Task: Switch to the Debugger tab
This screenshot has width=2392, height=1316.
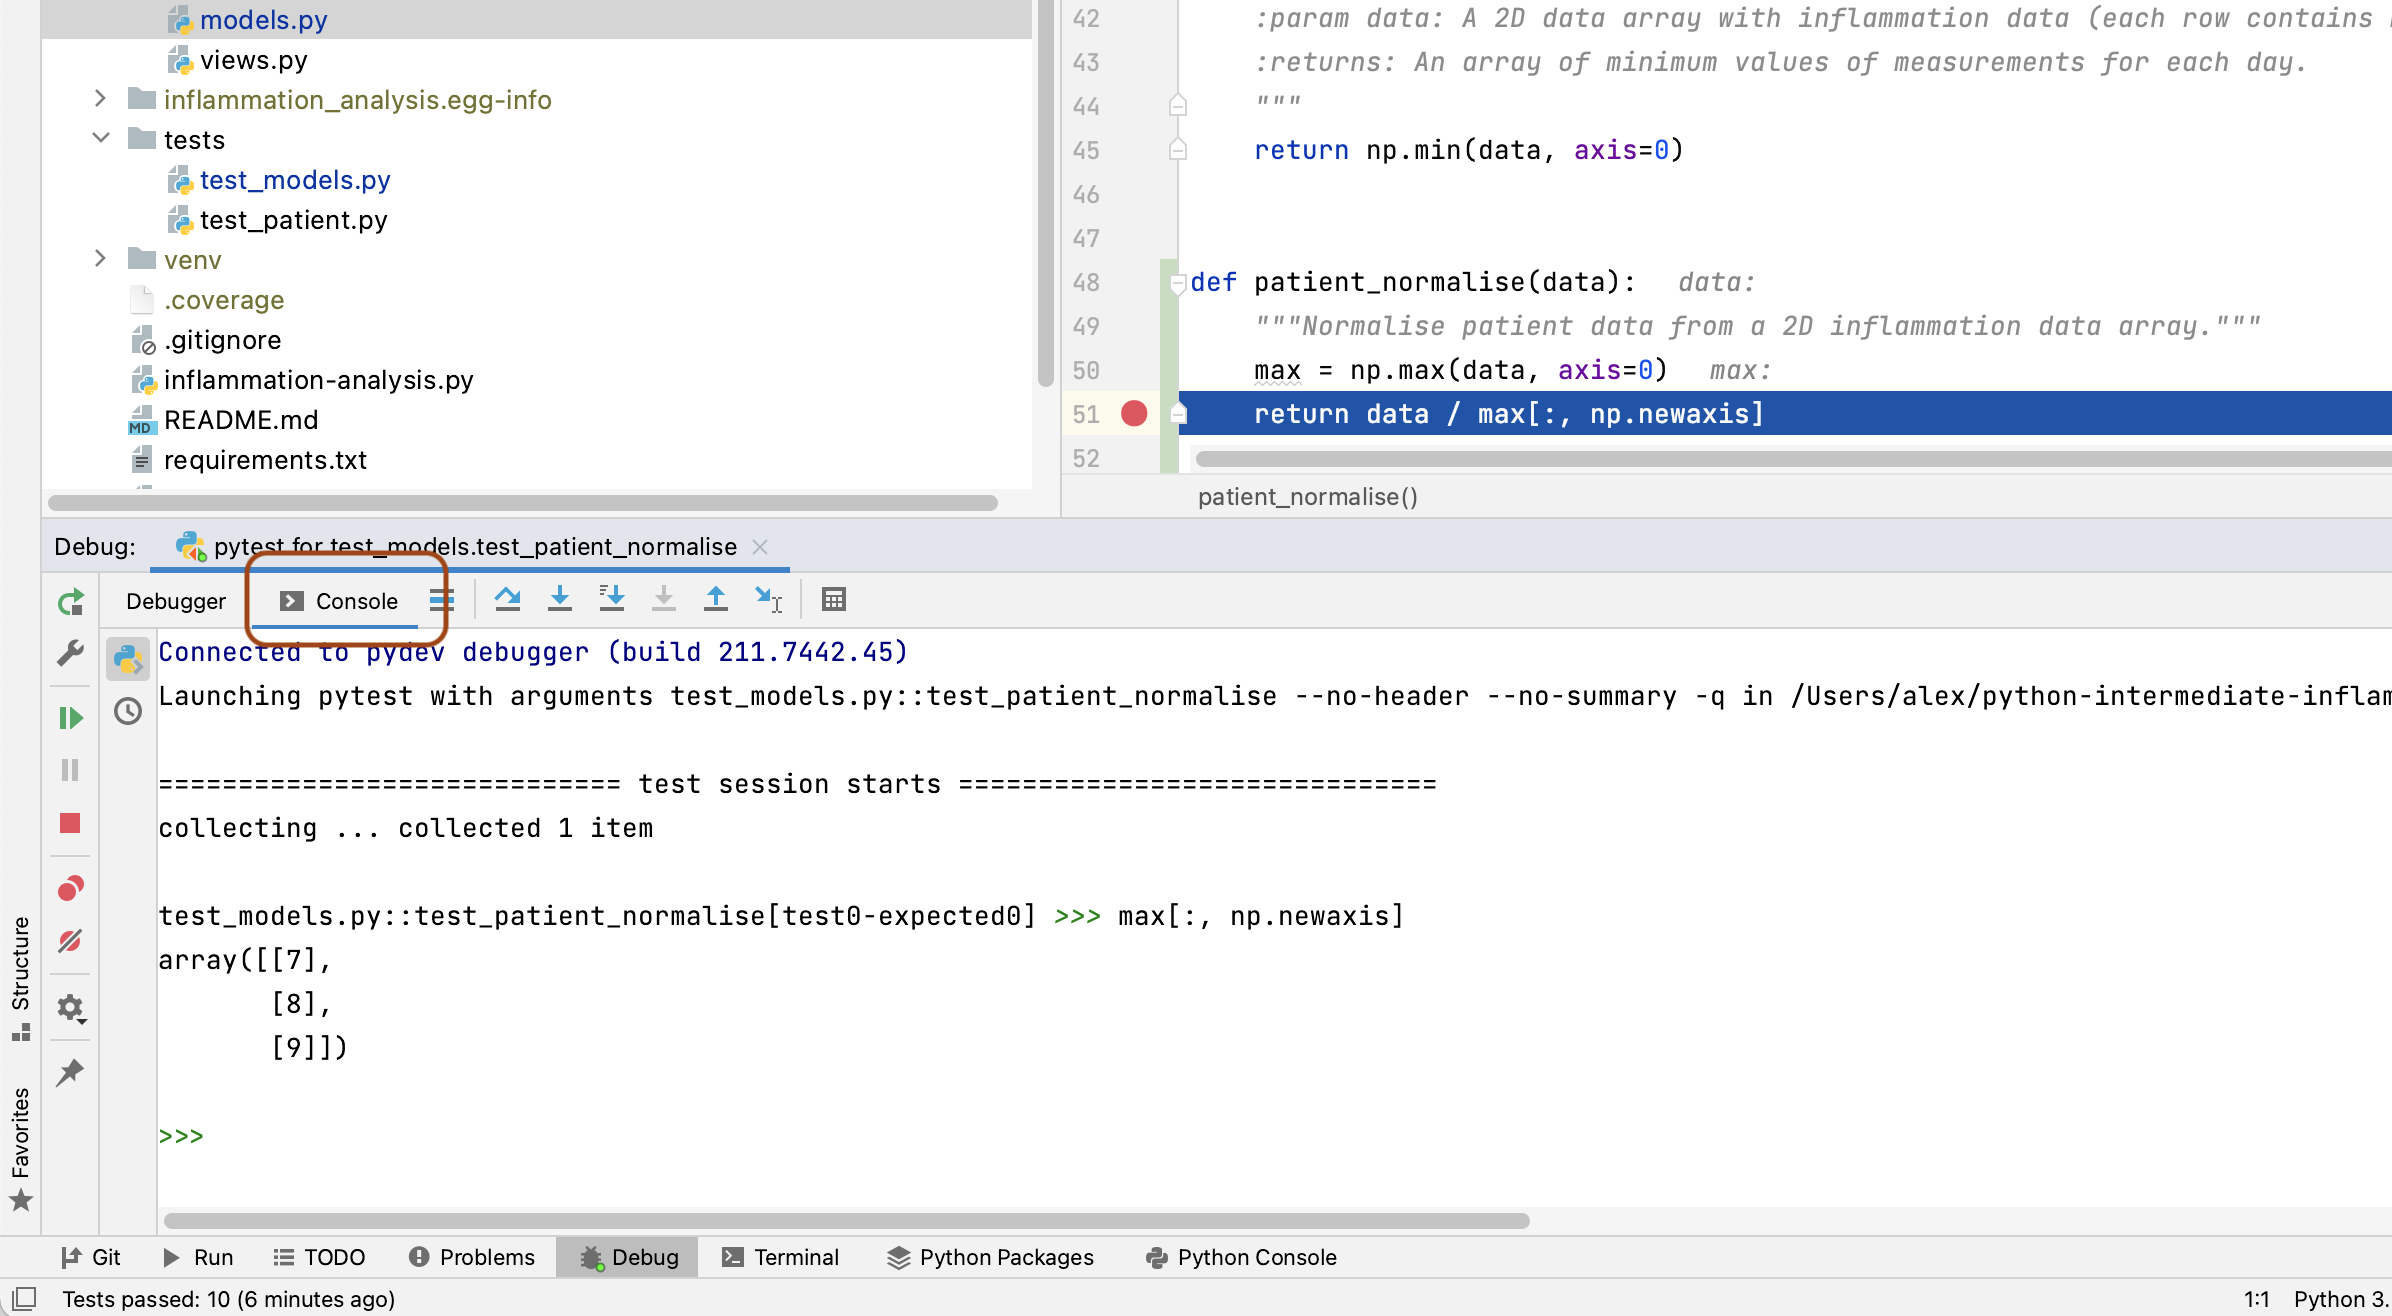Action: 176,601
